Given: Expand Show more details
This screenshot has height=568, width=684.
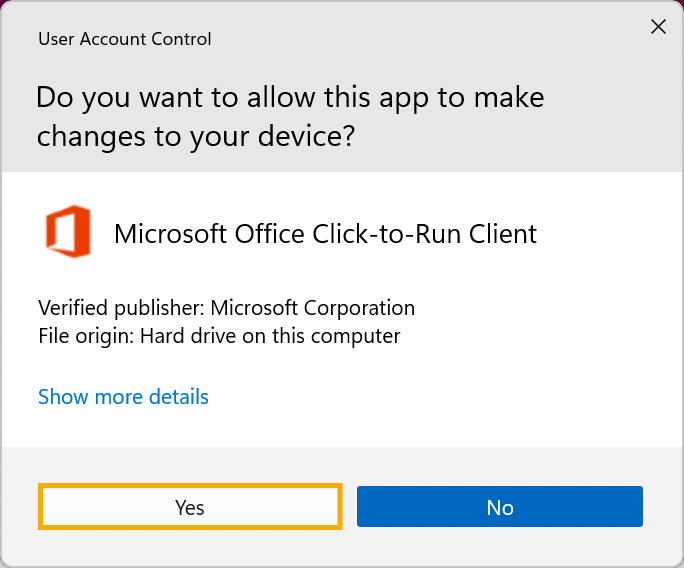Looking at the screenshot, I should pyautogui.click(x=123, y=397).
